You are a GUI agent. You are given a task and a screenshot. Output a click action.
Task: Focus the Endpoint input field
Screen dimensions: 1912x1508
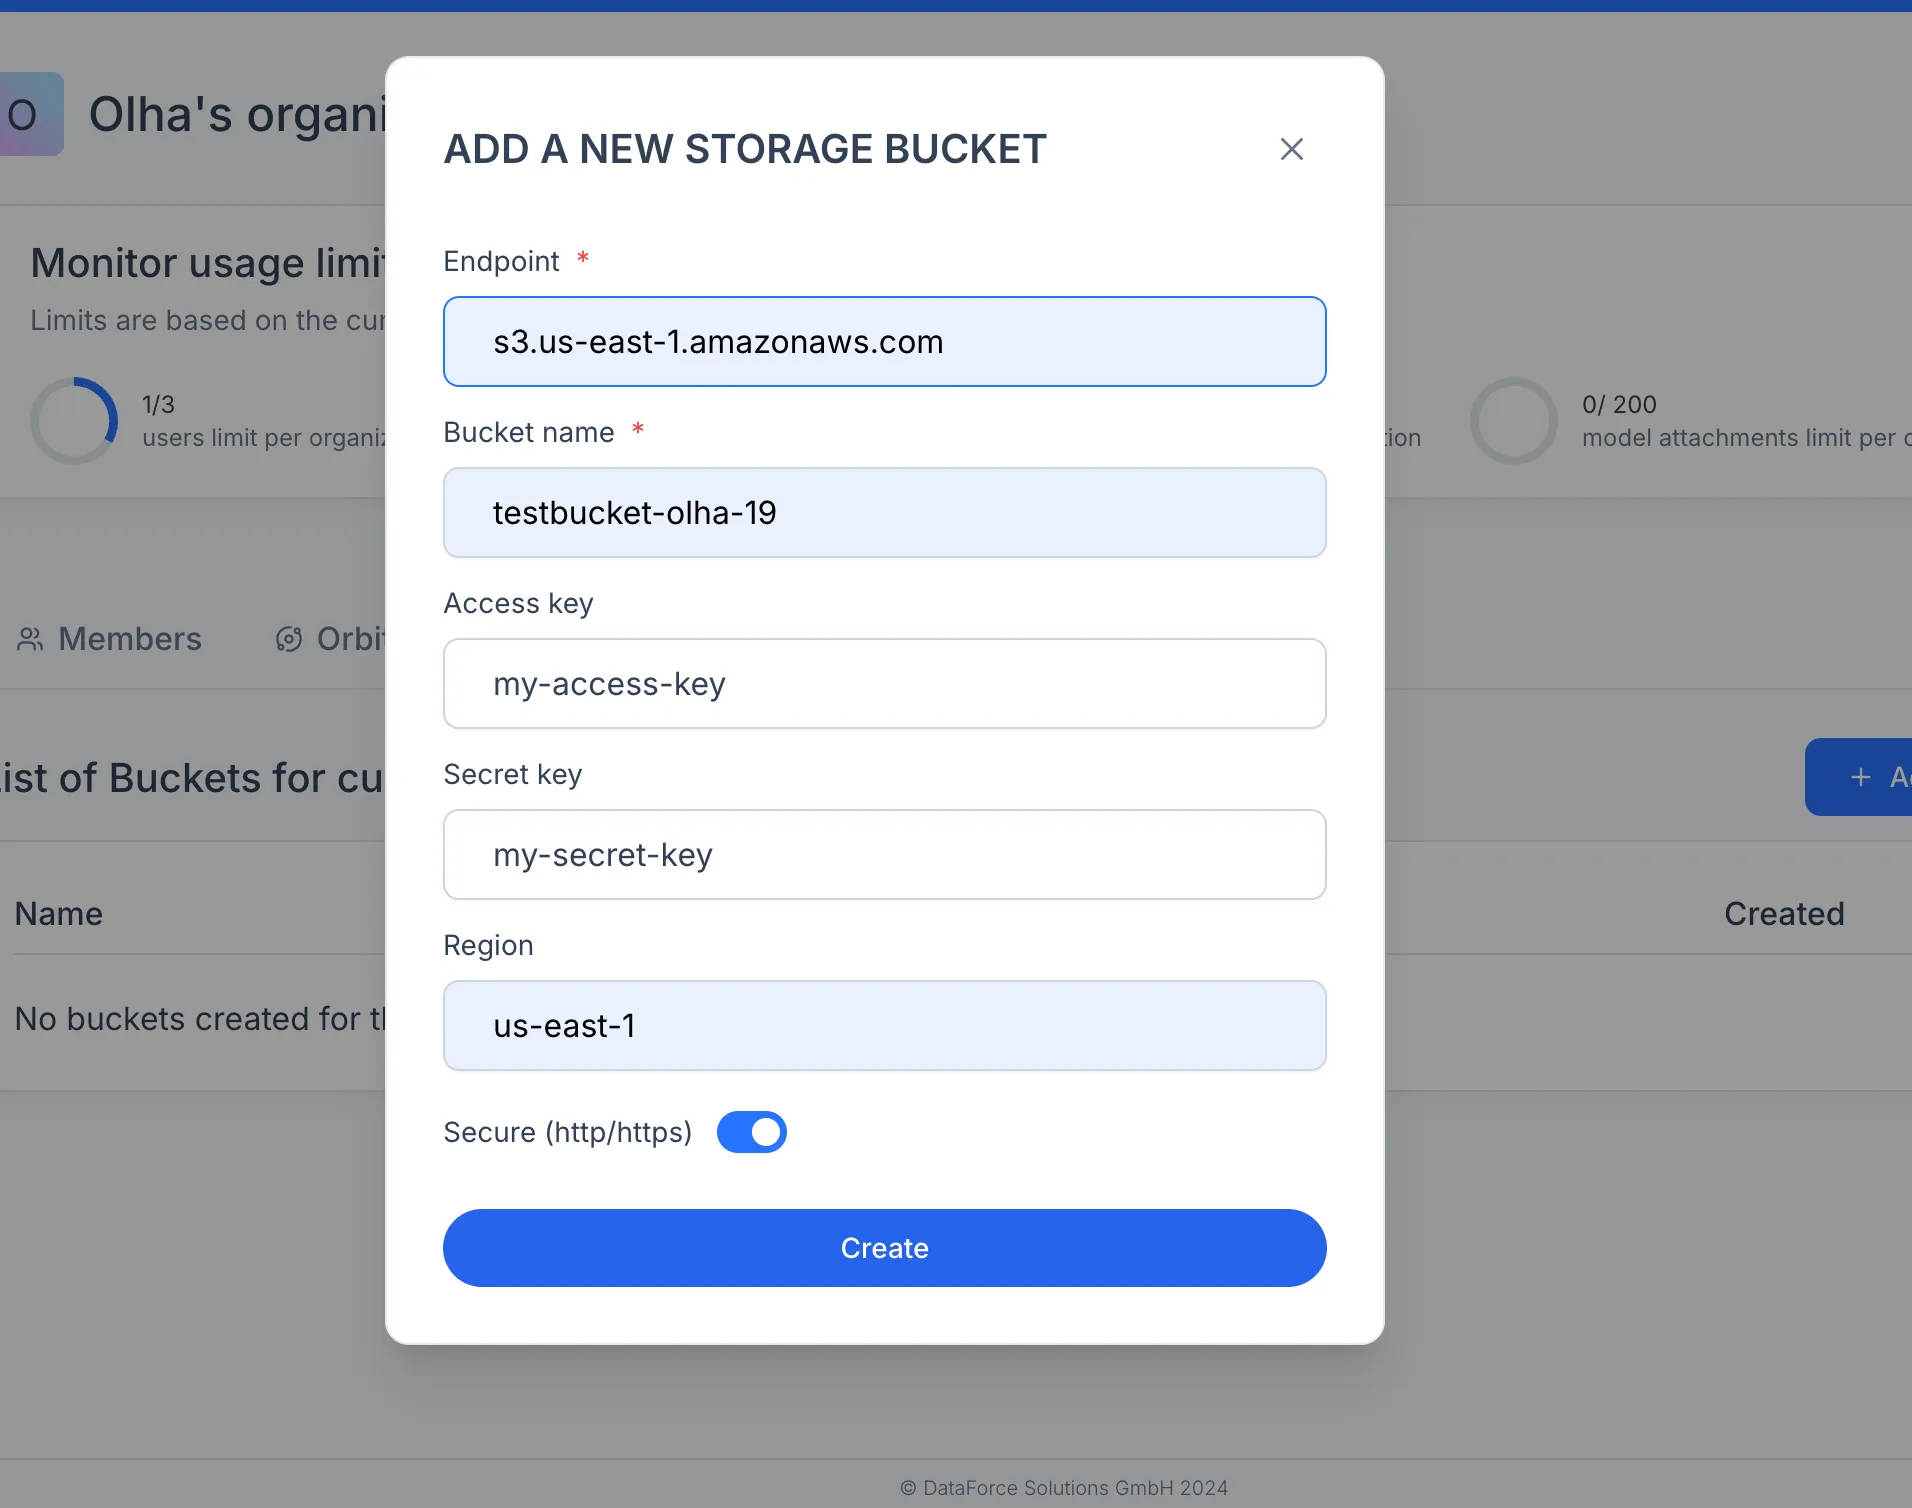(885, 341)
